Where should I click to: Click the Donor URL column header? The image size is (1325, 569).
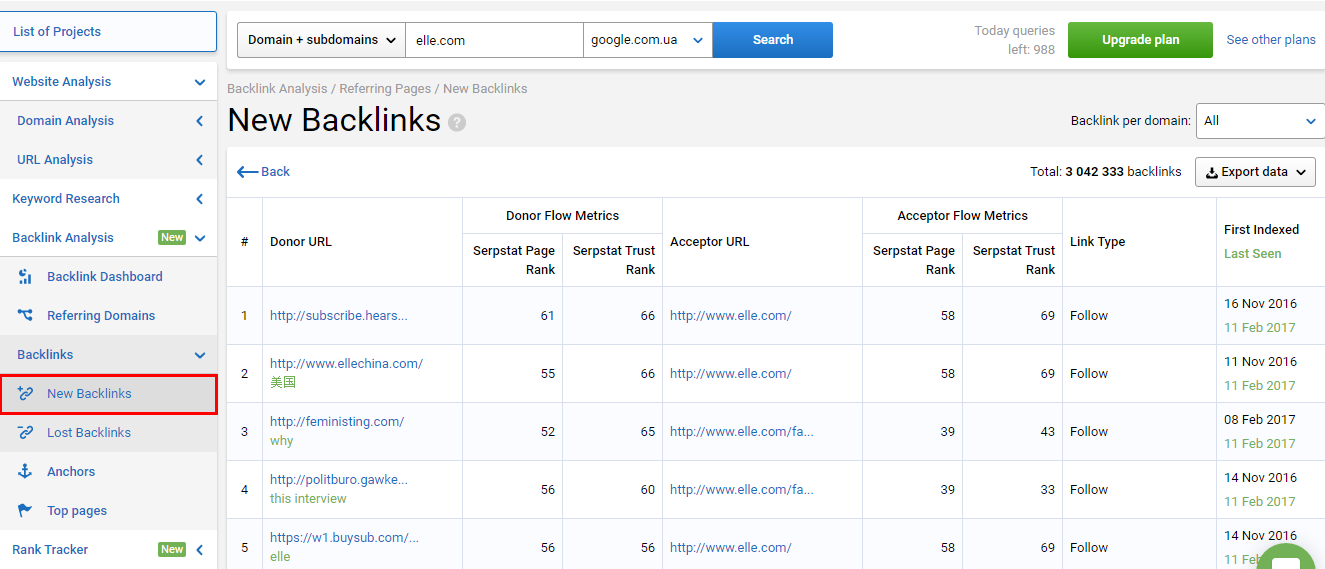pos(301,242)
